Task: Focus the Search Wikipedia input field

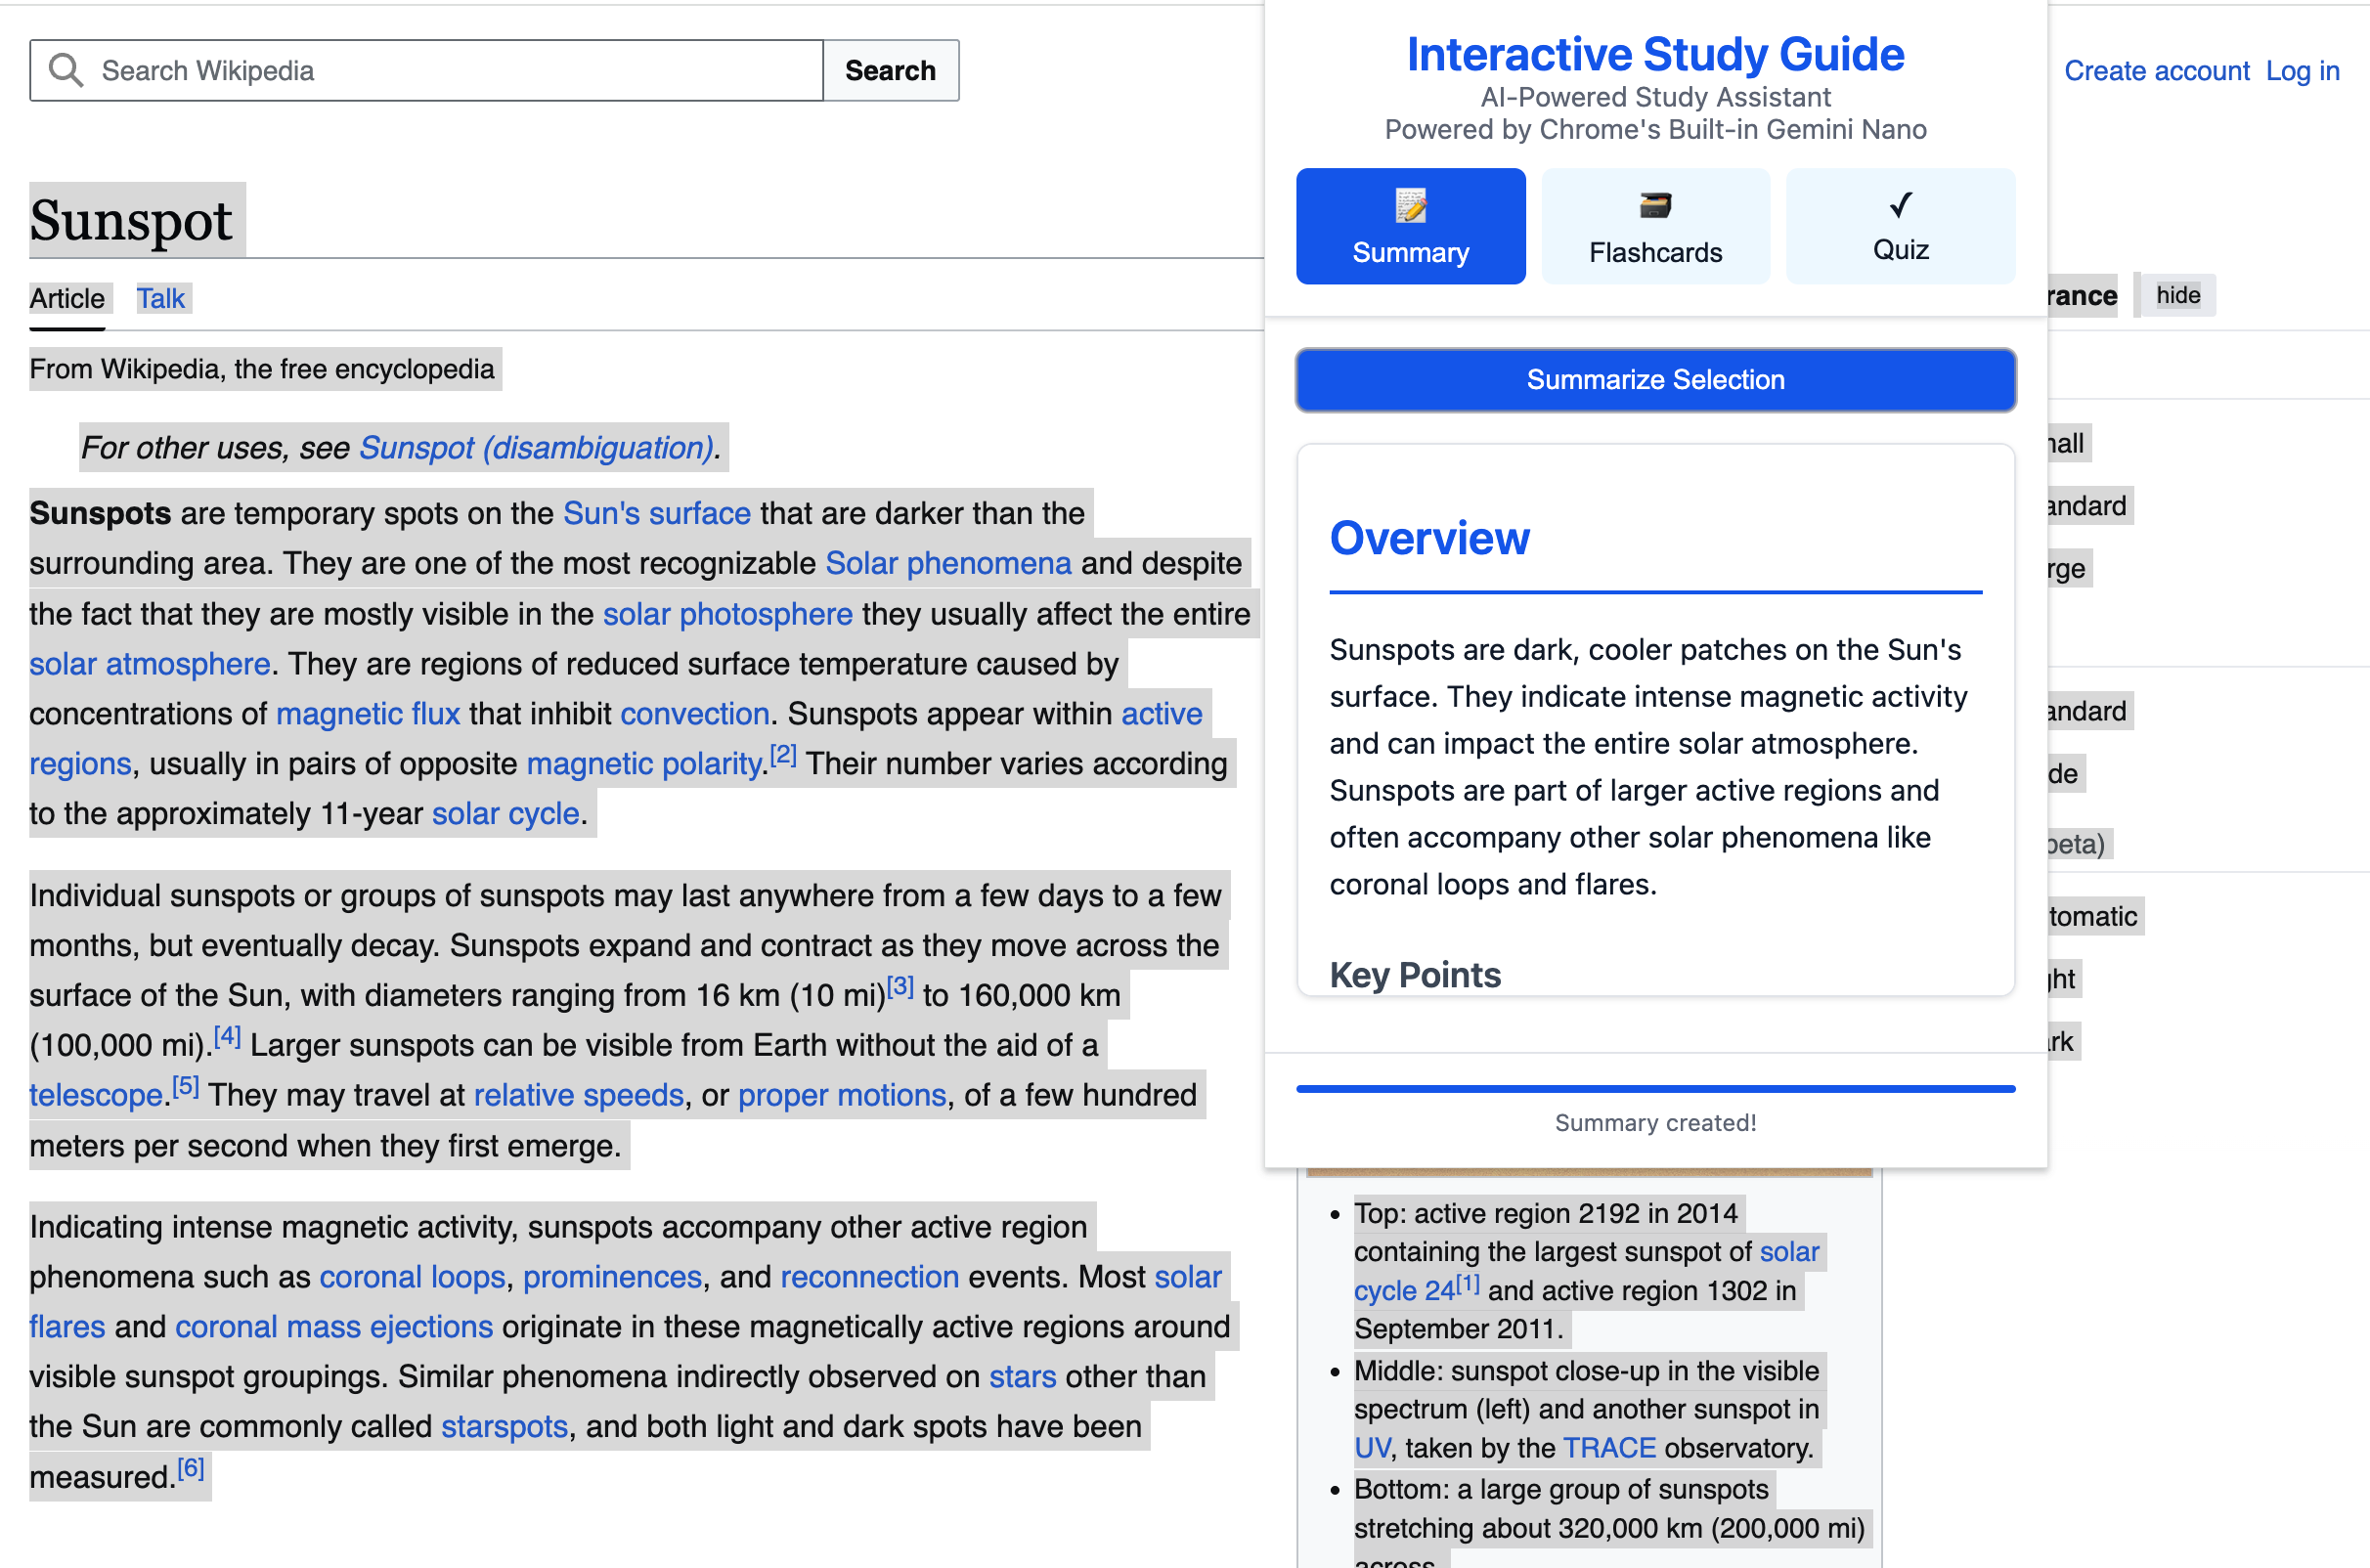Action: click(x=450, y=70)
